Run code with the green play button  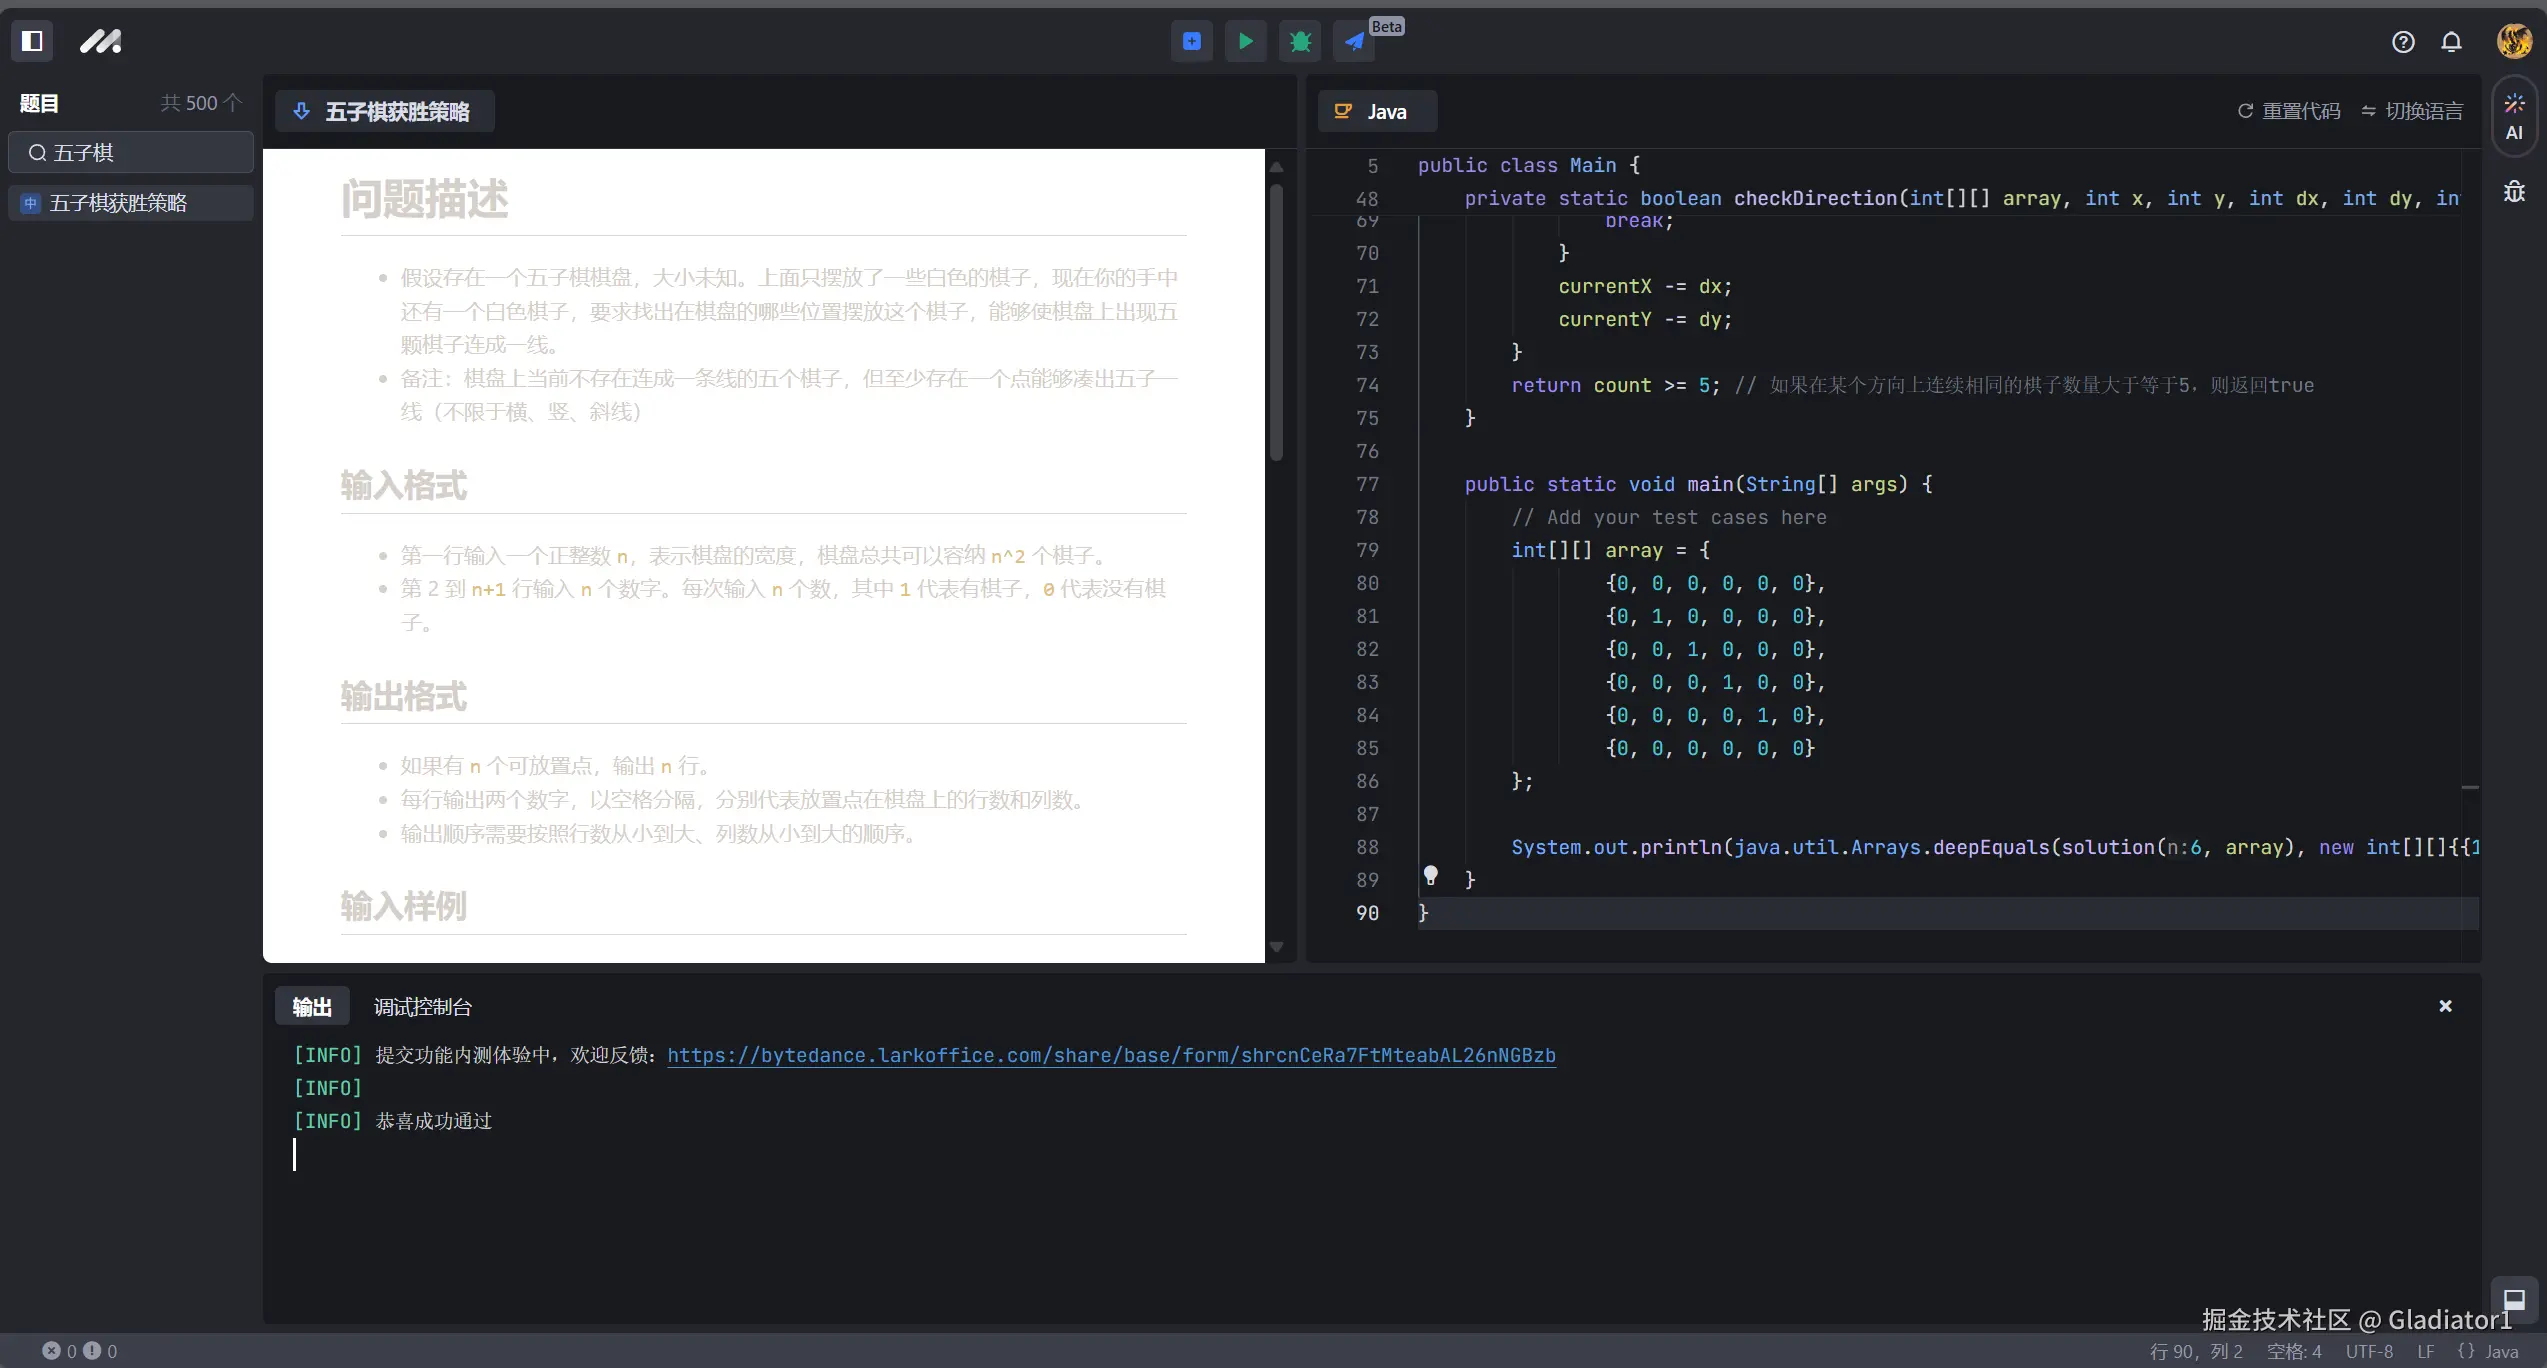[1245, 41]
